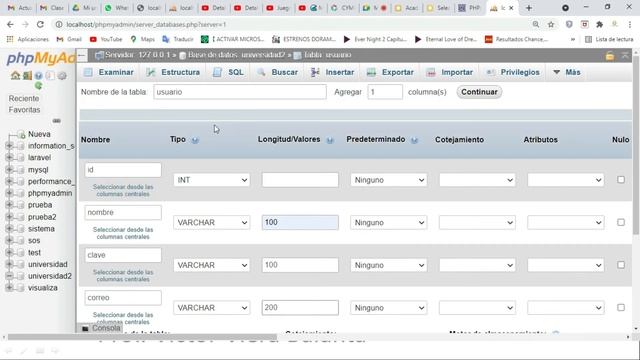Open the Maps bookmark
The width and height of the screenshot is (640, 360).
[x=142, y=39]
